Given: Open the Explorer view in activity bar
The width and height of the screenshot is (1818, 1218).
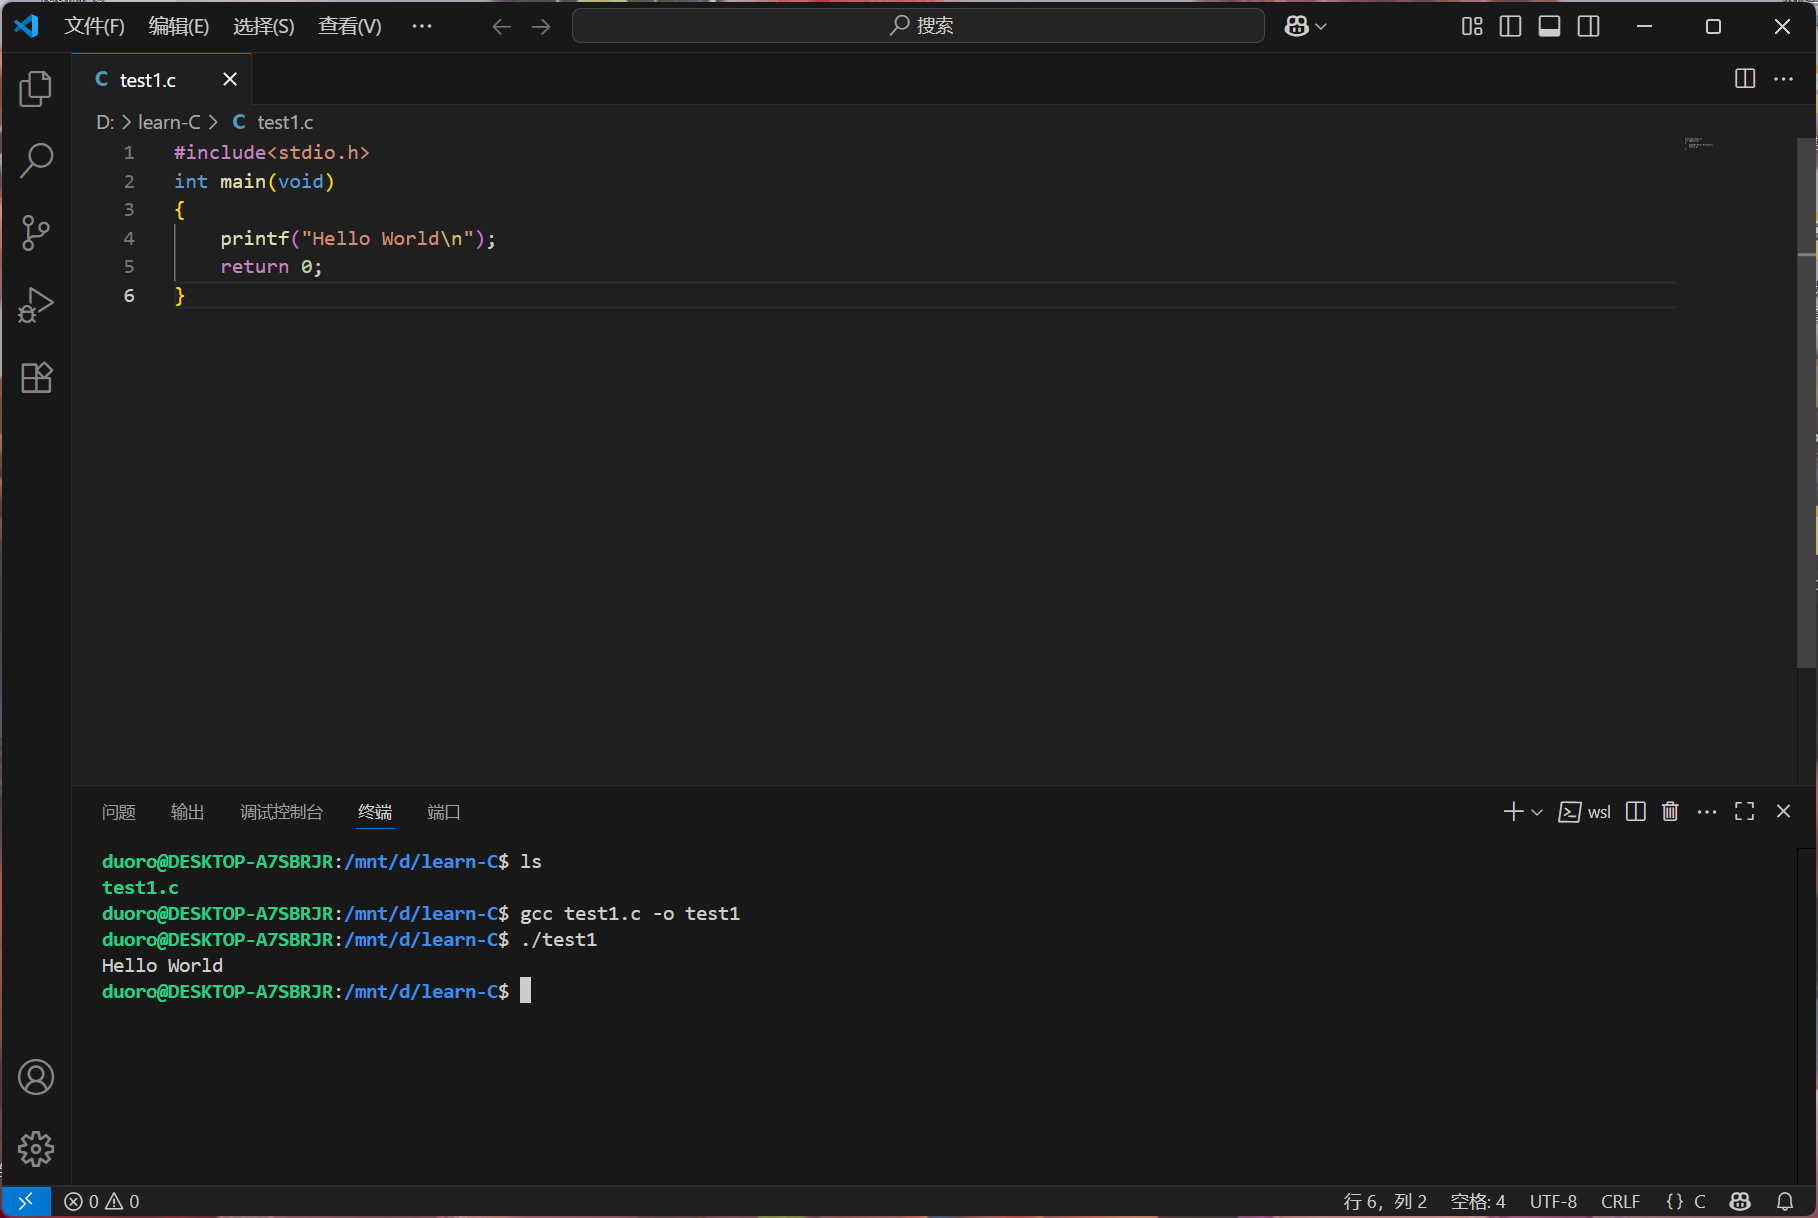Looking at the screenshot, I should click(x=36, y=89).
